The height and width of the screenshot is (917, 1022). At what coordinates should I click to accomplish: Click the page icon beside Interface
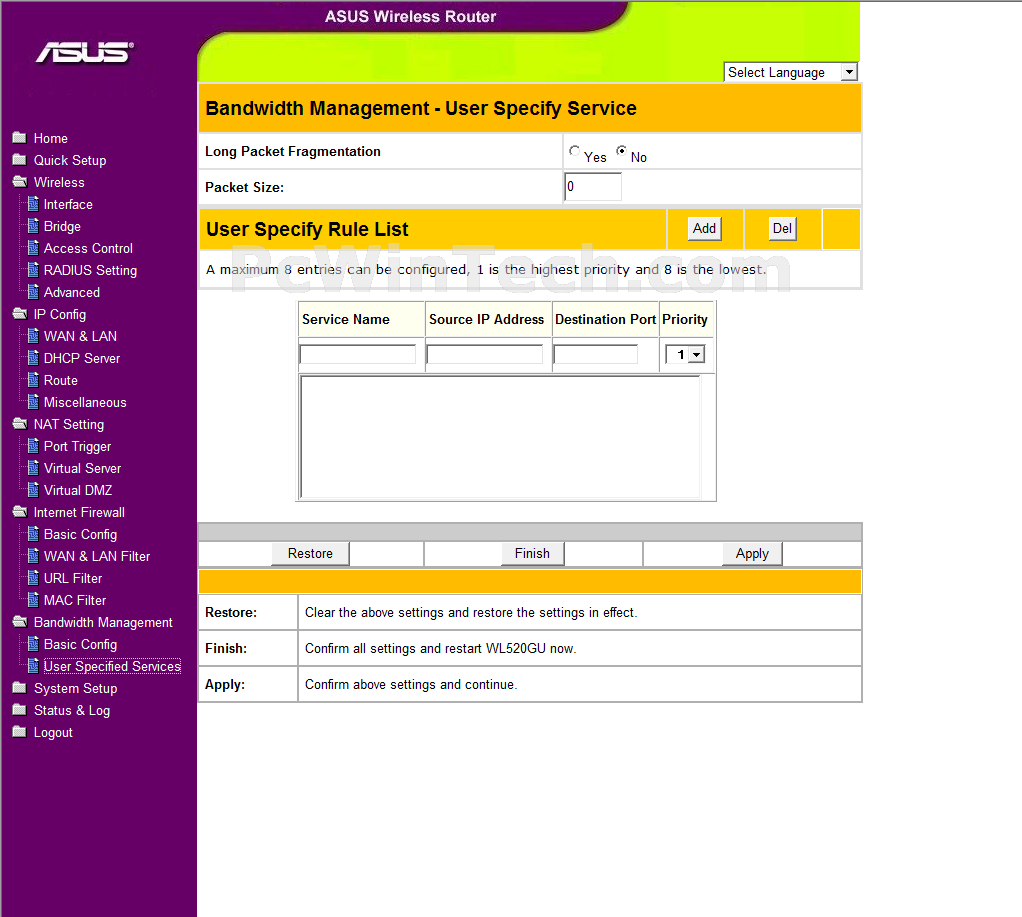tap(33, 204)
